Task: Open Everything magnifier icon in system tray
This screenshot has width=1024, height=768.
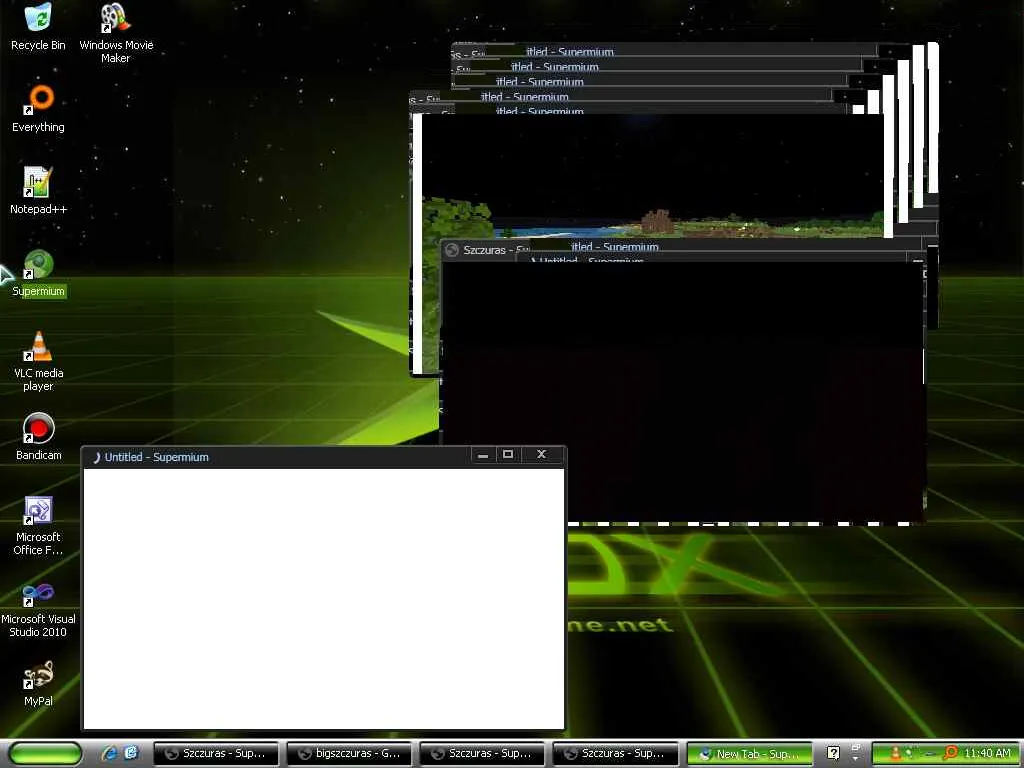Action: click(x=951, y=753)
